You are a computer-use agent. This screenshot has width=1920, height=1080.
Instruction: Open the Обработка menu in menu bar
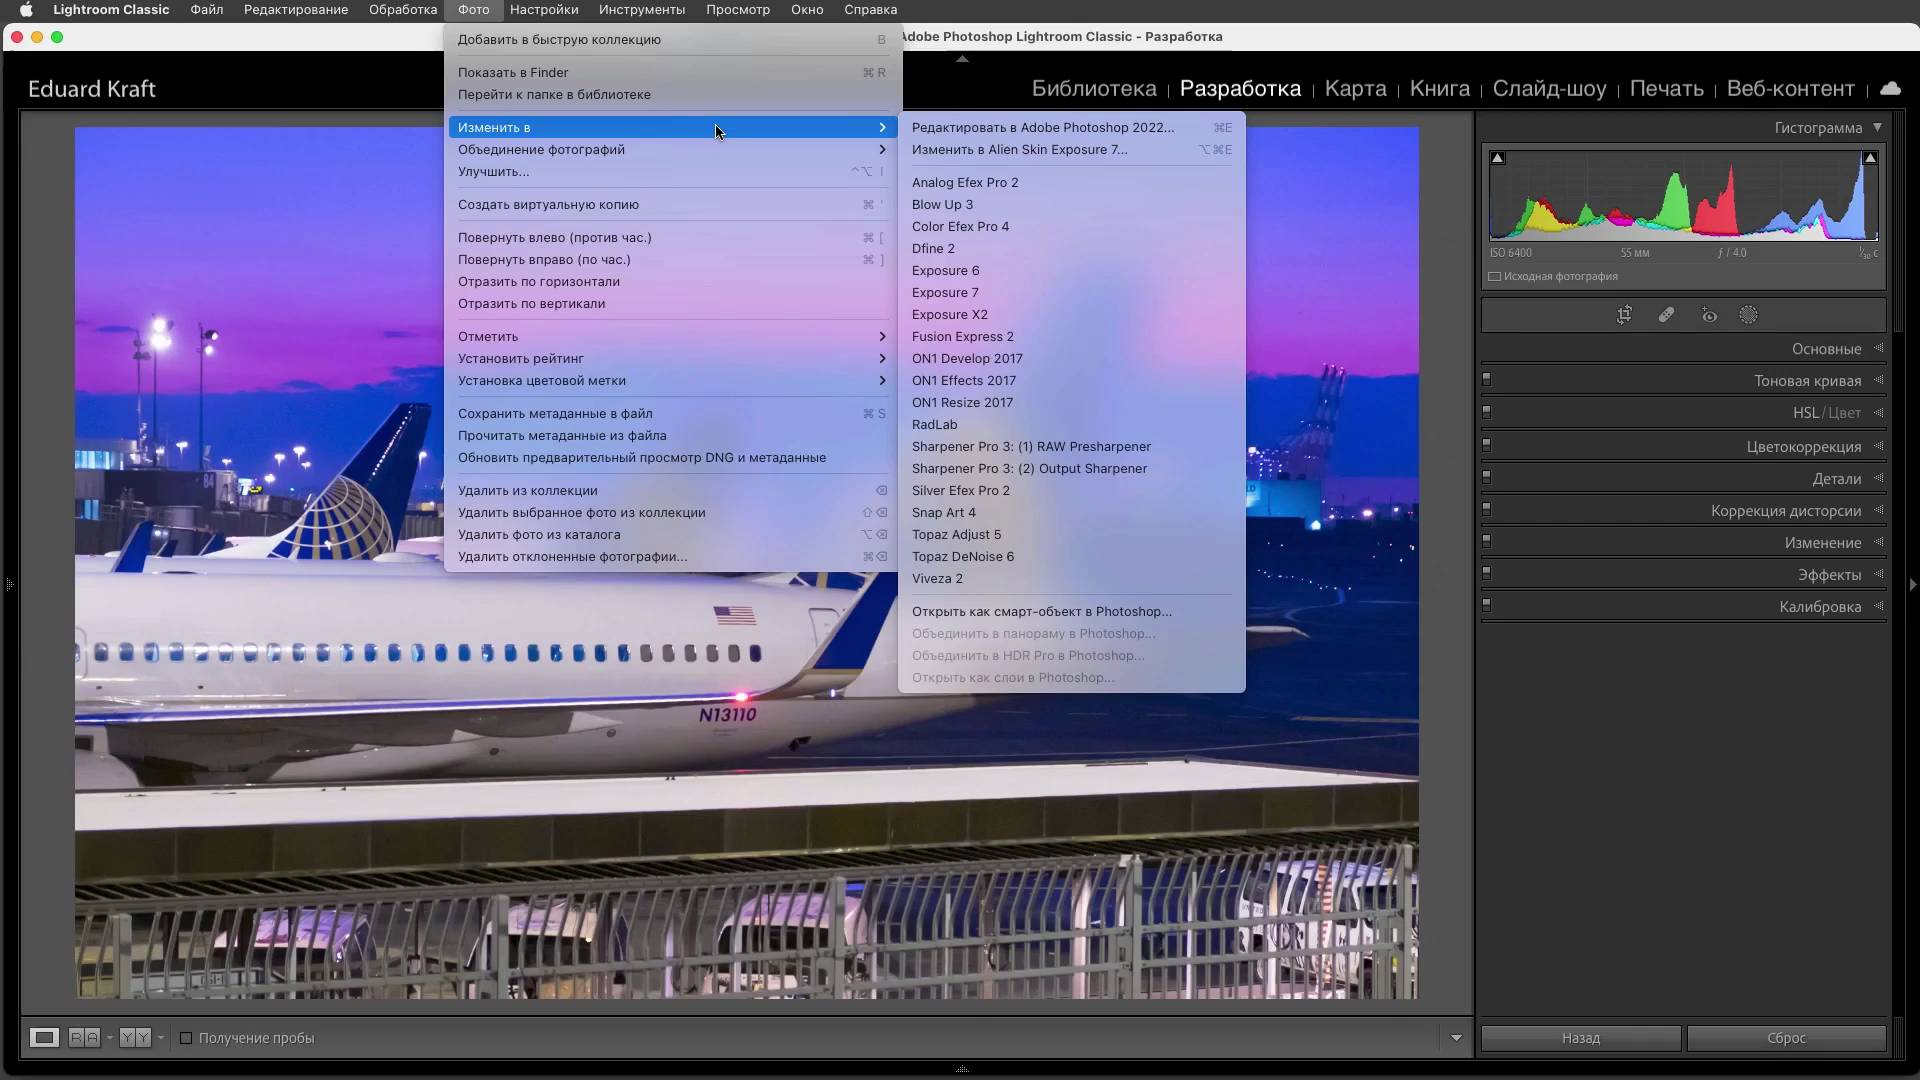point(402,10)
